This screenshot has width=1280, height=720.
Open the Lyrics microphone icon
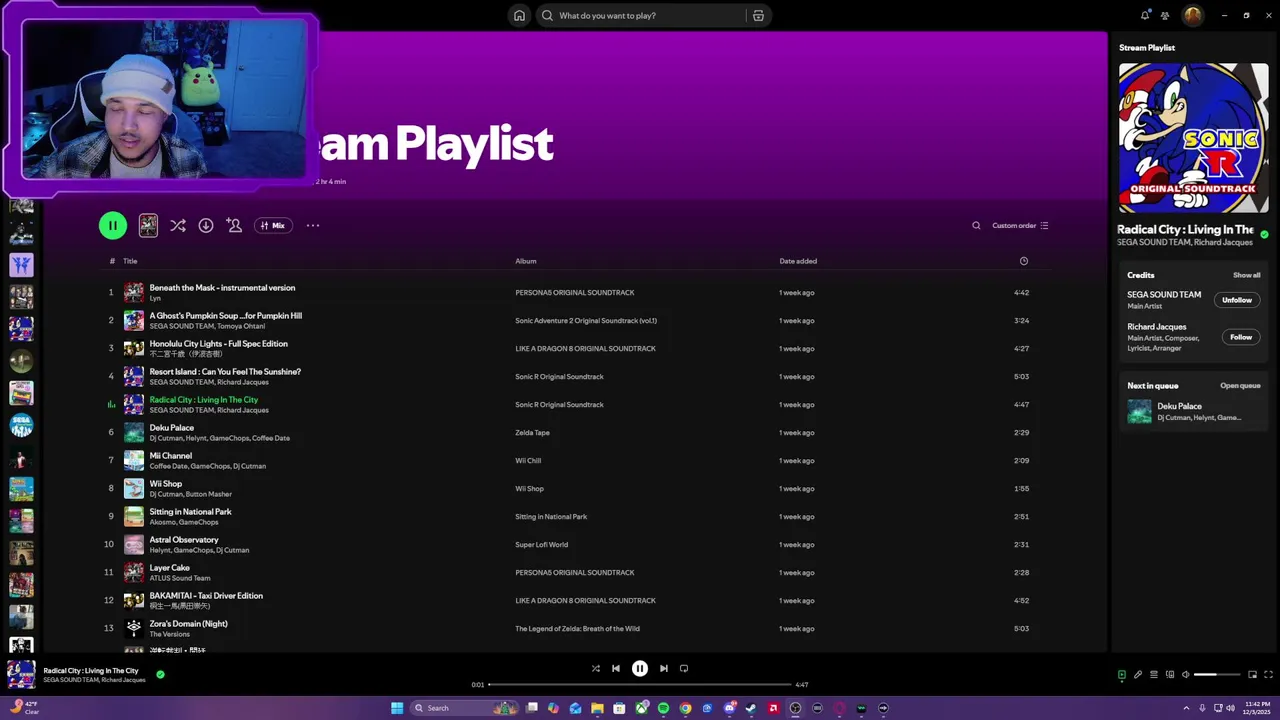tap(1137, 675)
